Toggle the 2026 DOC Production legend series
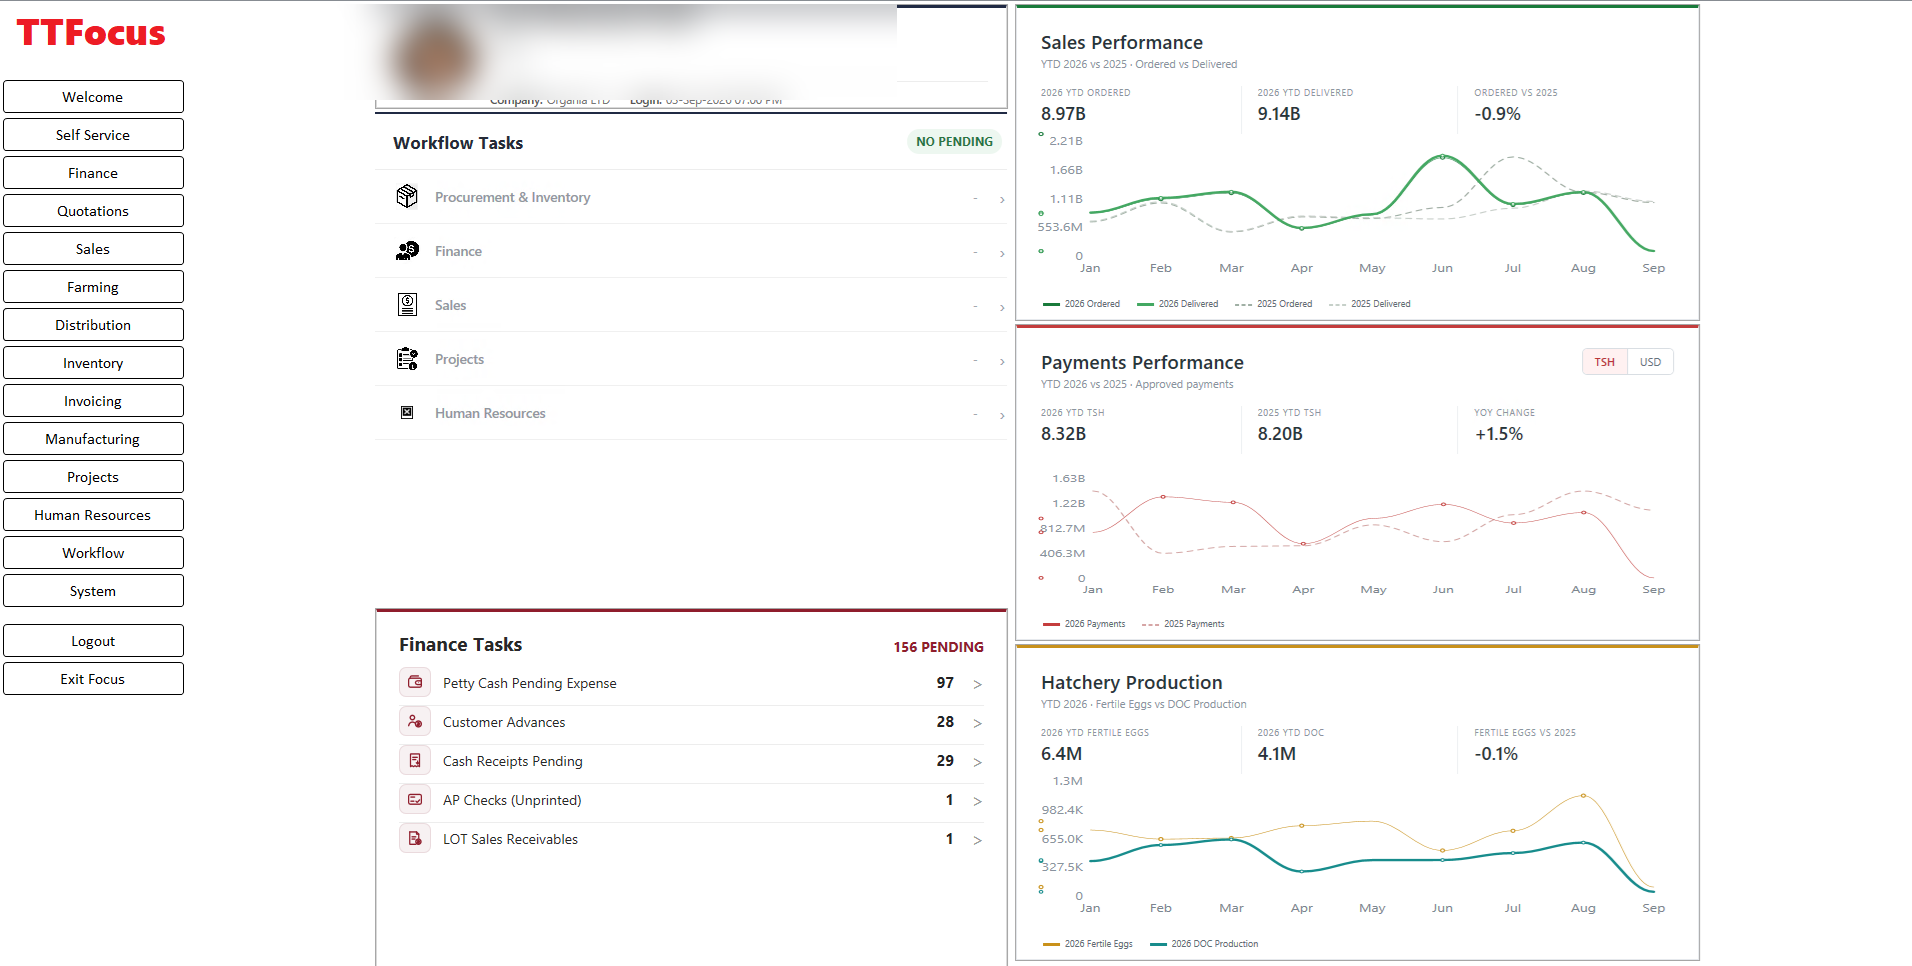Image resolution: width=1912 pixels, height=966 pixels. click(x=1204, y=944)
